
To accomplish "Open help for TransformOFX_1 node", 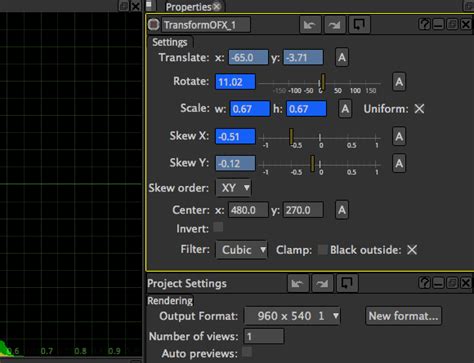I will 424,24.
